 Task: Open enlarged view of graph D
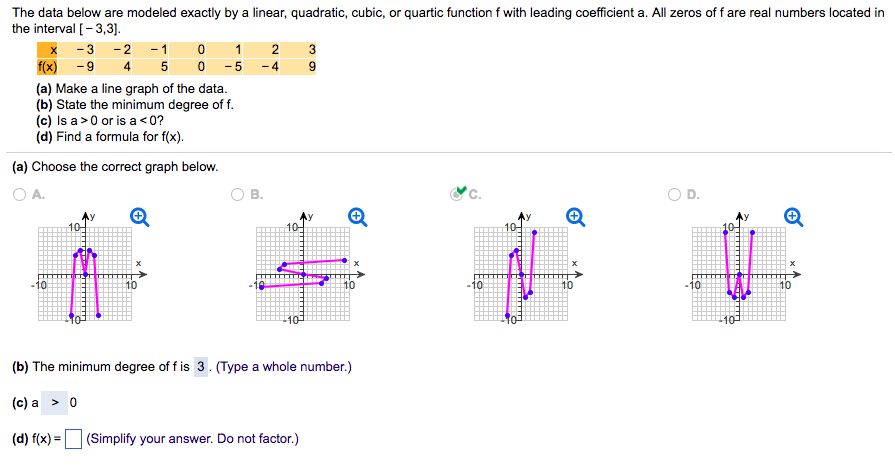pyautogui.click(x=792, y=215)
